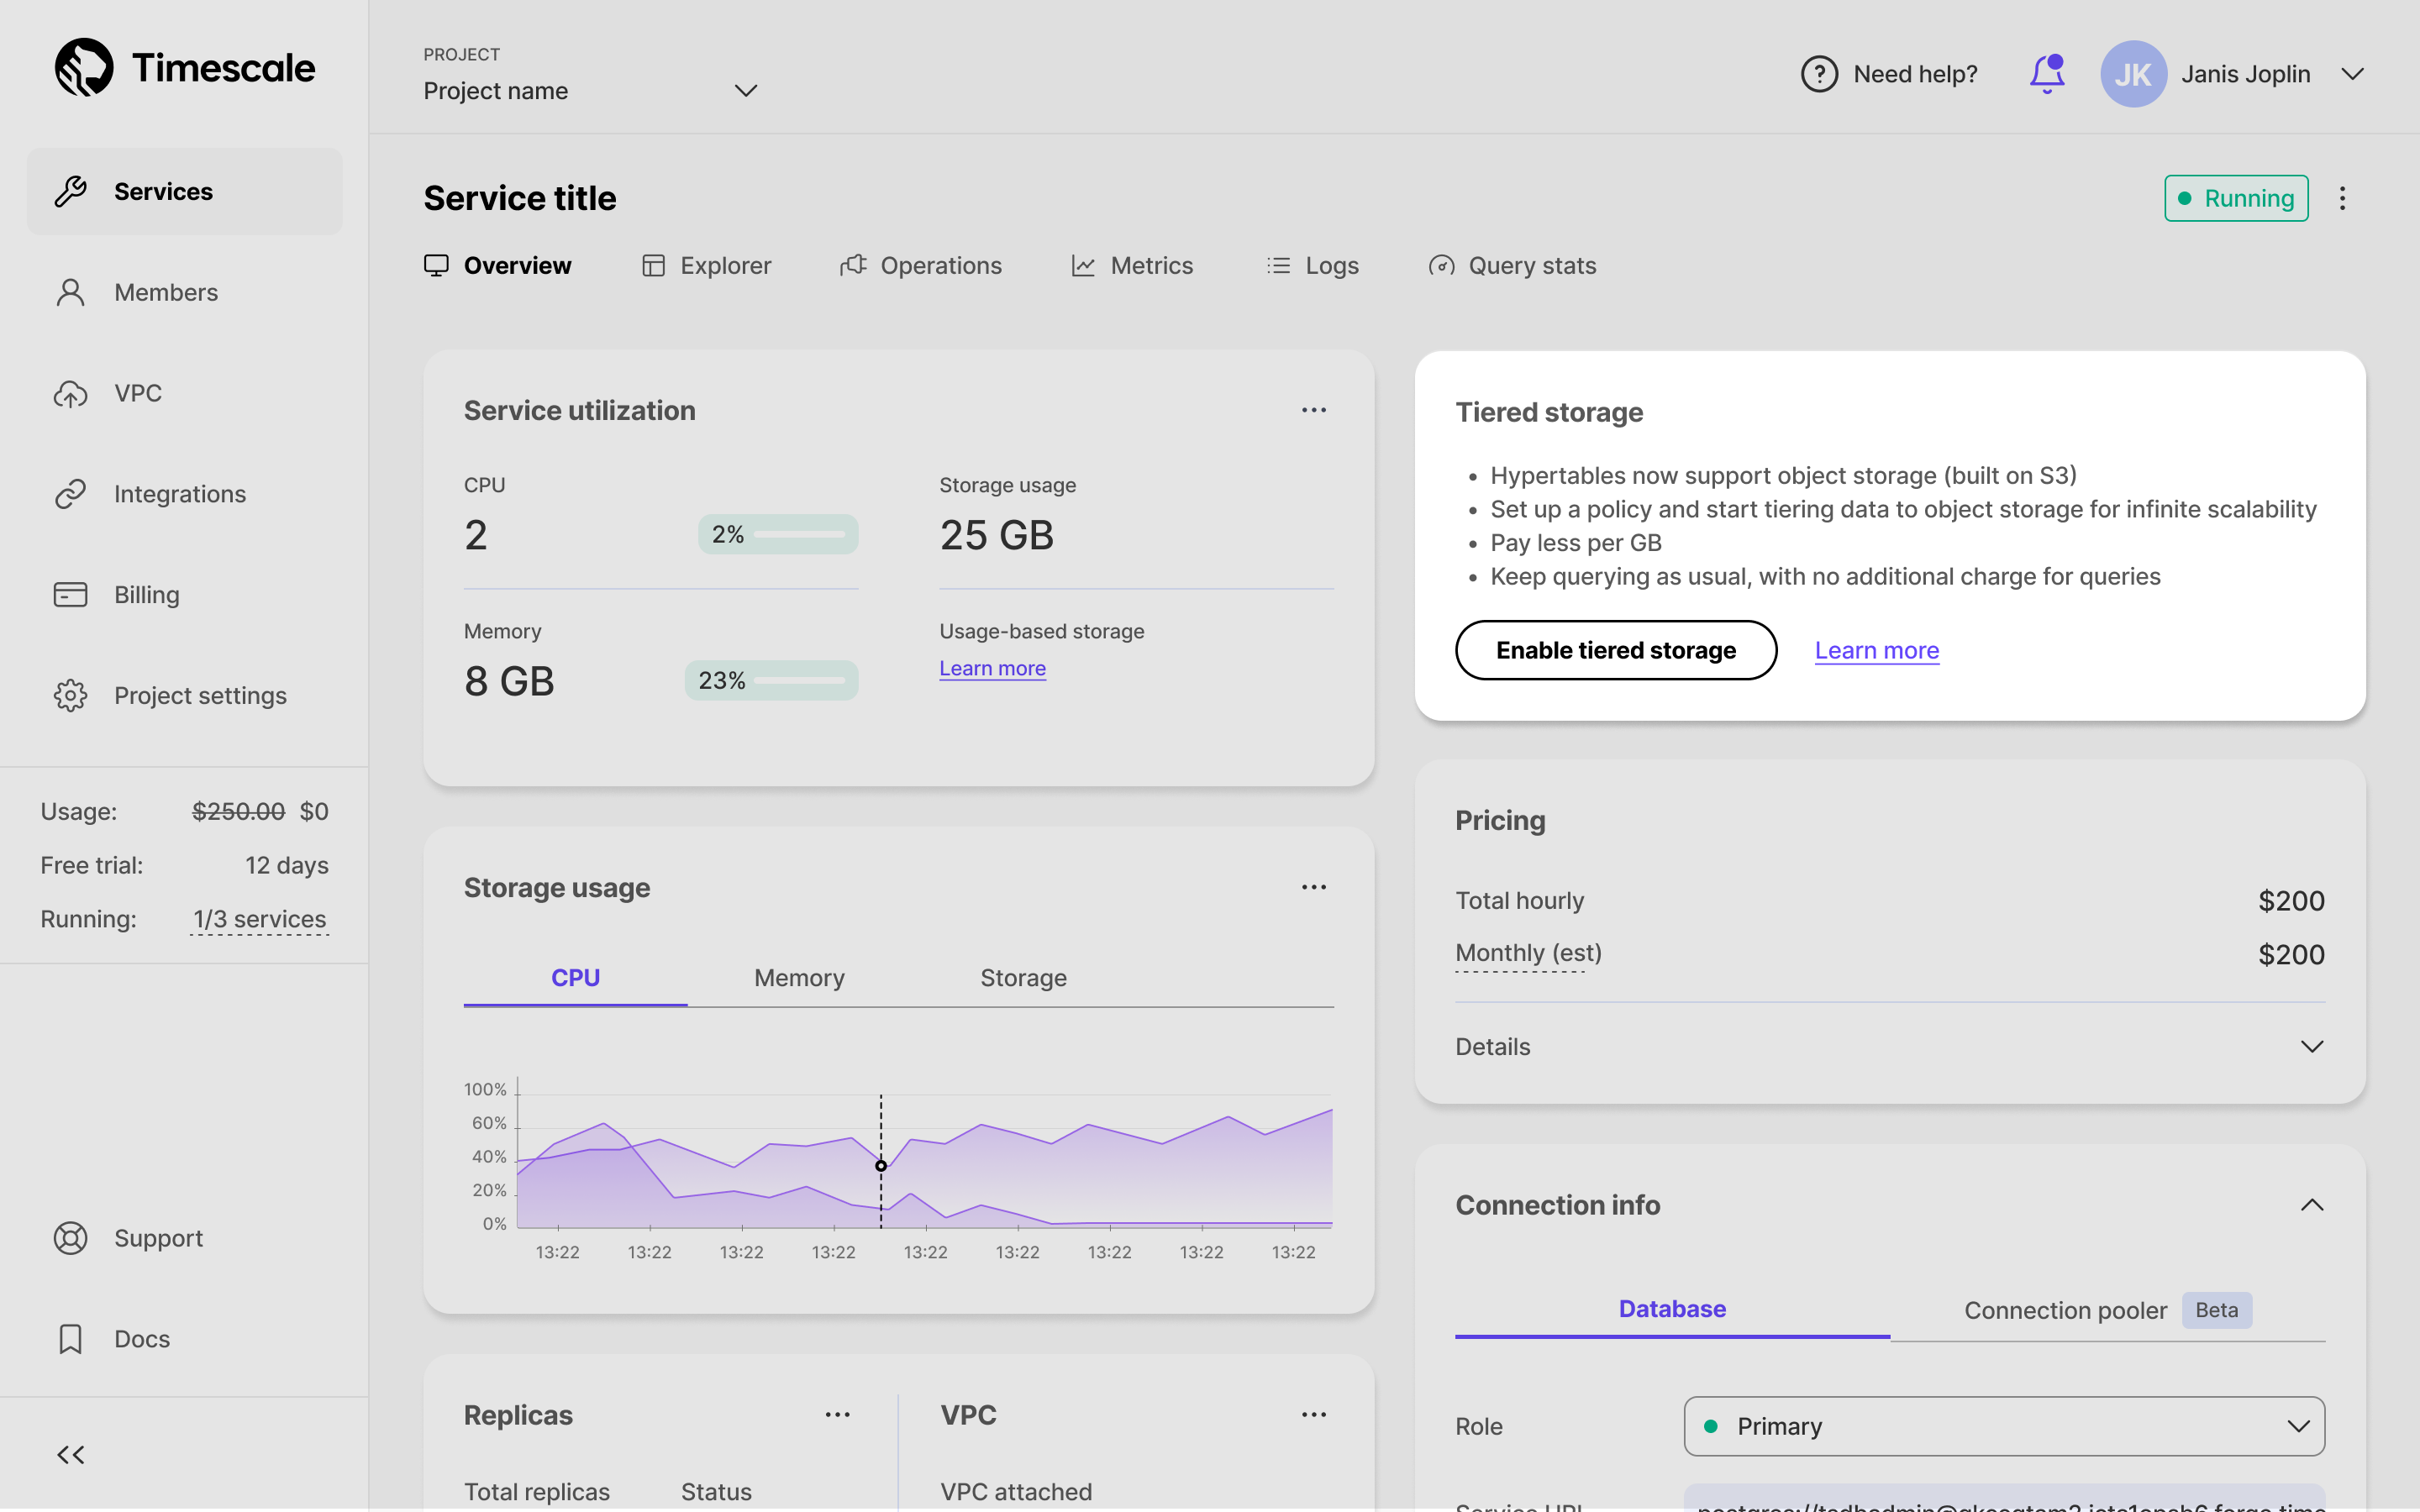Click the chart's dashed timeline marker point

[x=881, y=1166]
